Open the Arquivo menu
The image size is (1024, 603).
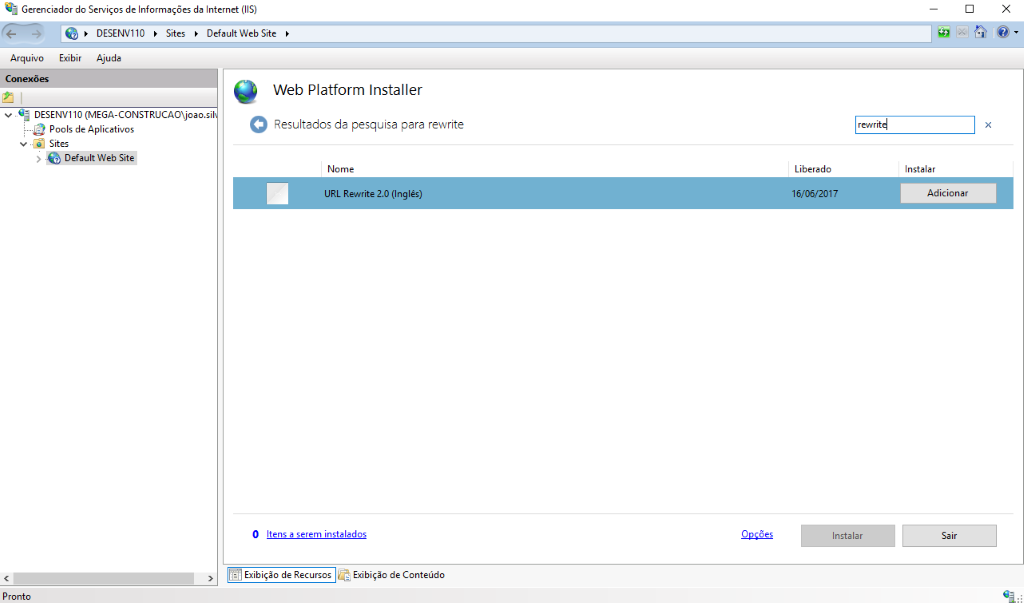[x=26, y=58]
